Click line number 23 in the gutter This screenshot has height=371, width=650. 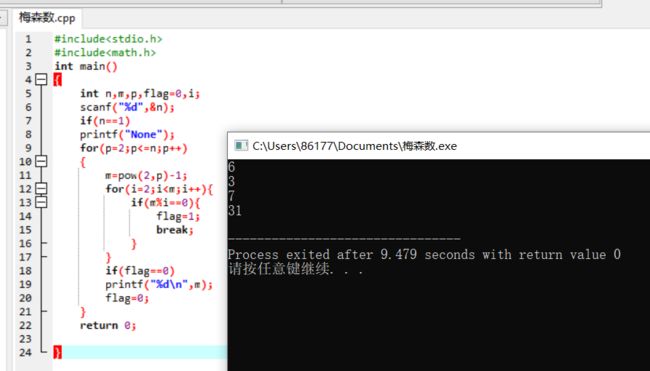25,339
